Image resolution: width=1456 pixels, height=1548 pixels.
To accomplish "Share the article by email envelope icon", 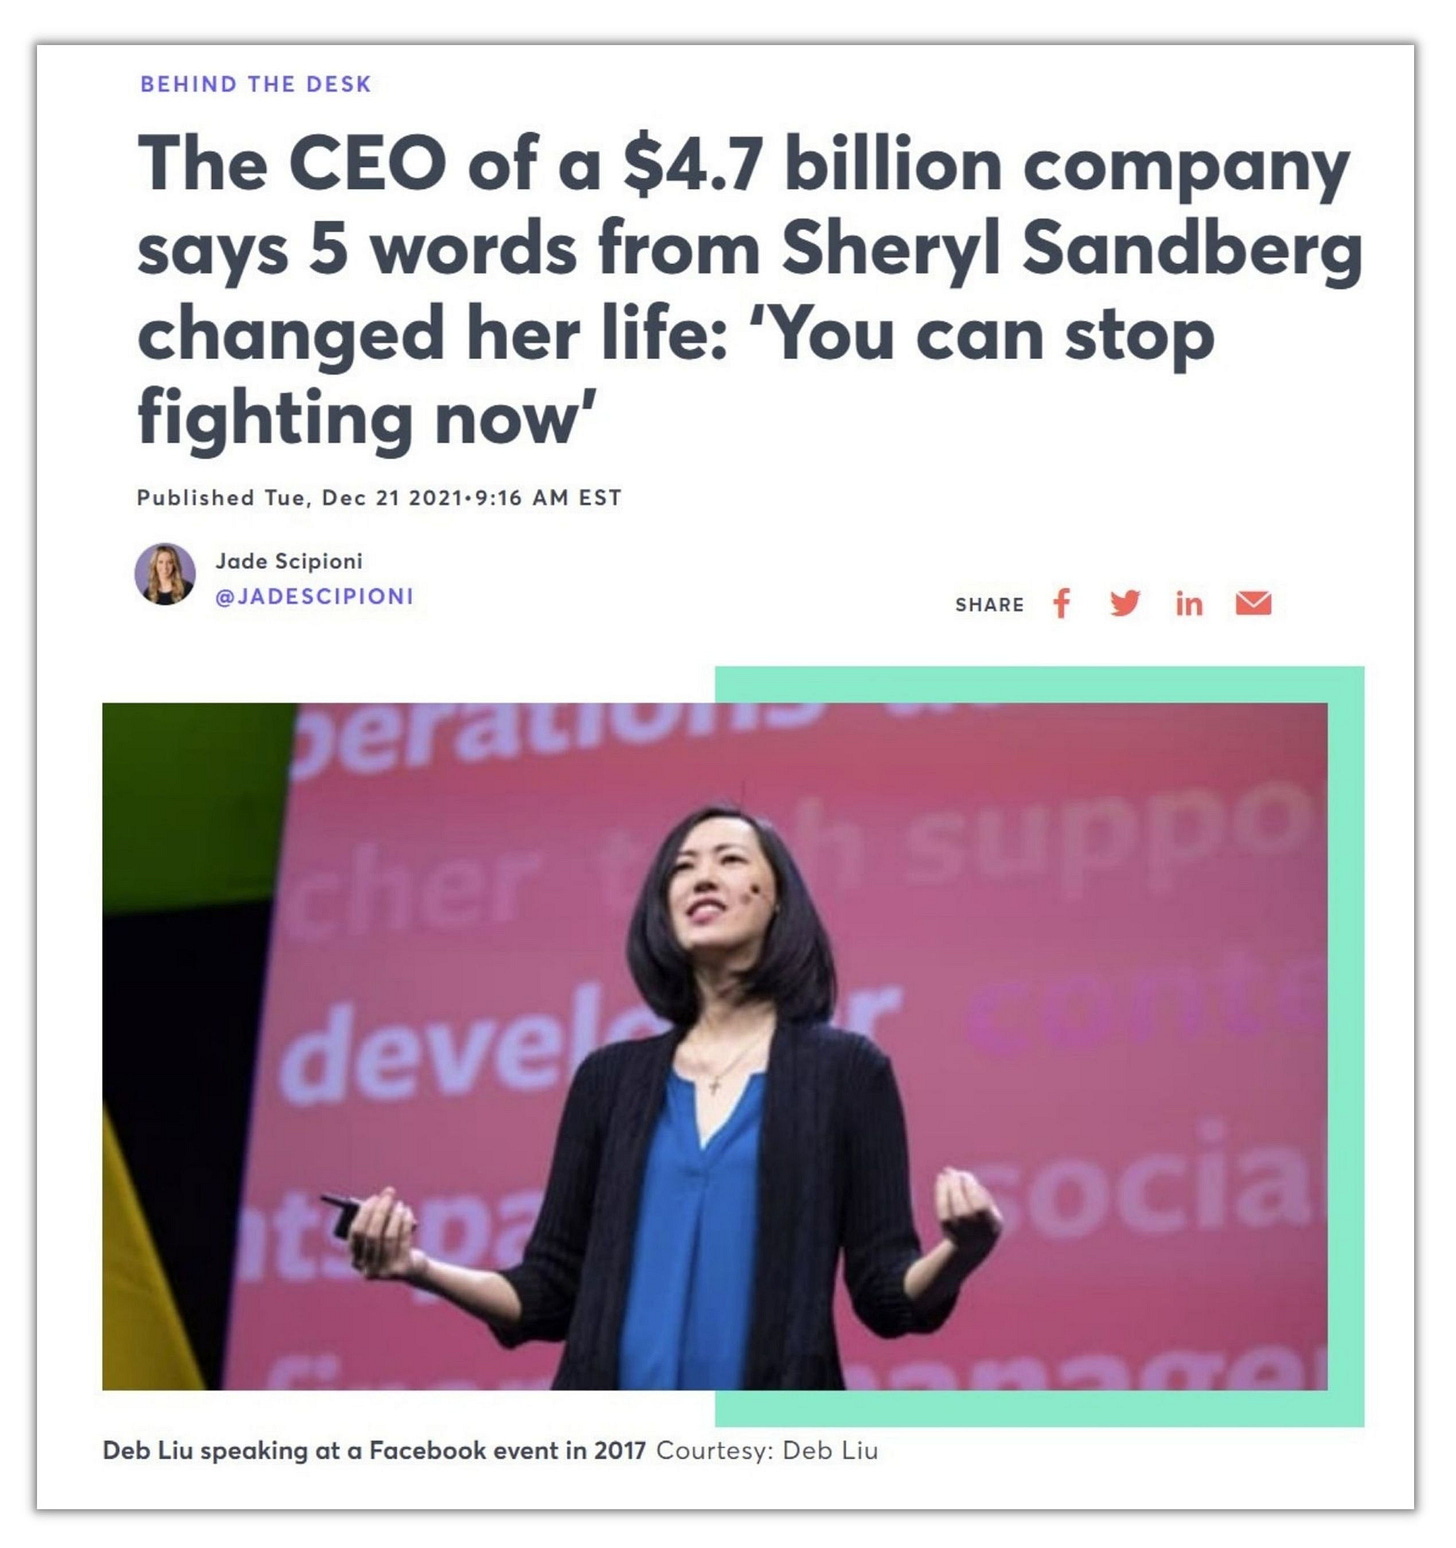I will point(1253,604).
